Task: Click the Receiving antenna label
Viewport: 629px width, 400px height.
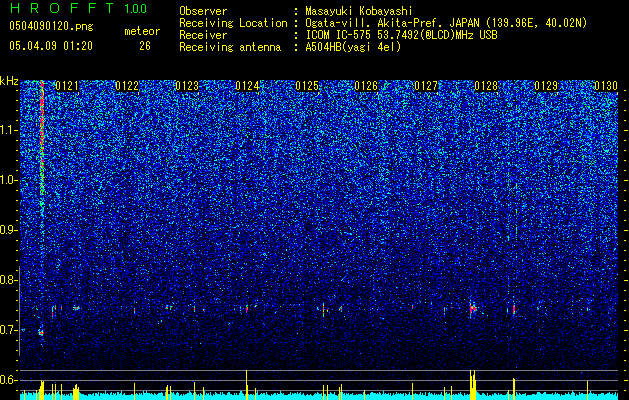Action: point(230,47)
